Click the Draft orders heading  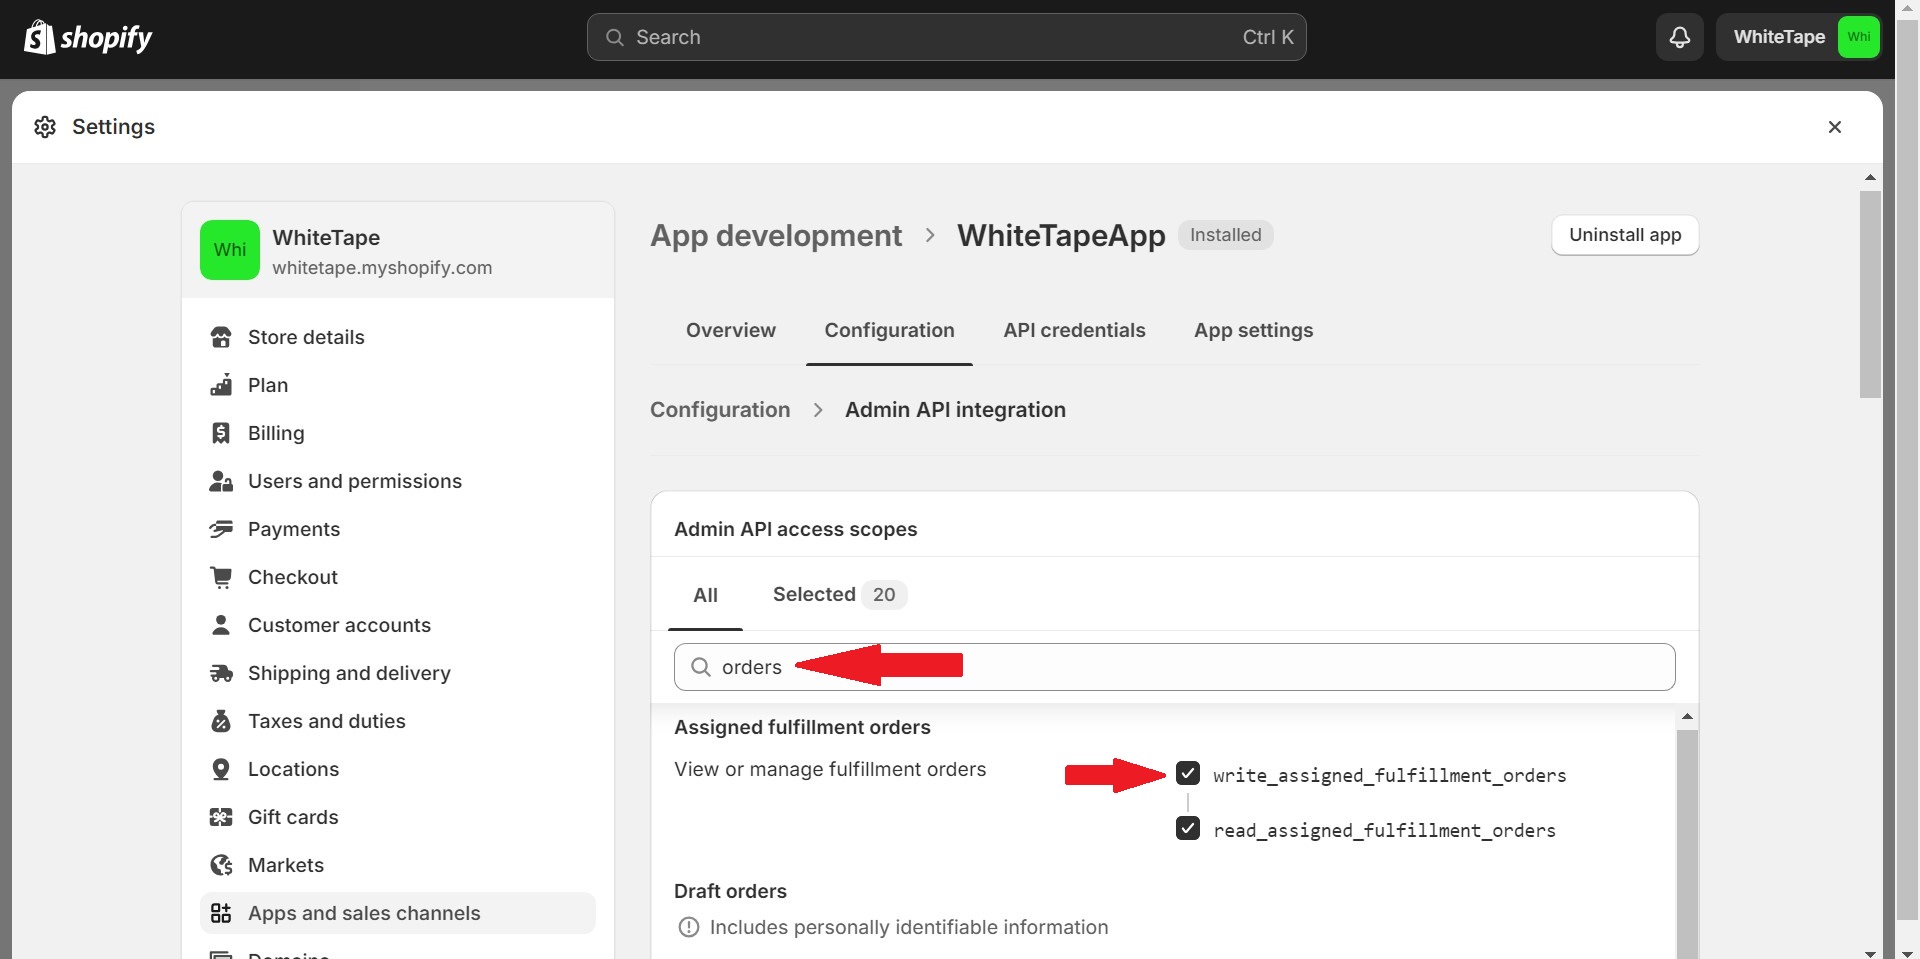click(730, 891)
